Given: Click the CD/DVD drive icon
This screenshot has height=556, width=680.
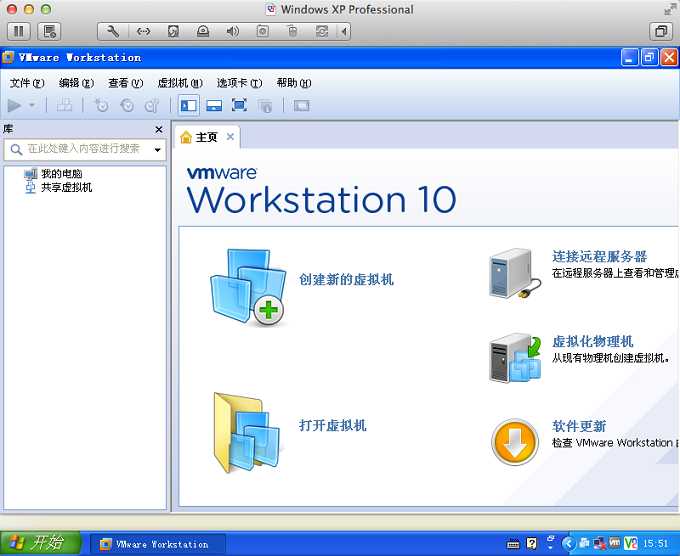Looking at the screenshot, I should pos(203,31).
